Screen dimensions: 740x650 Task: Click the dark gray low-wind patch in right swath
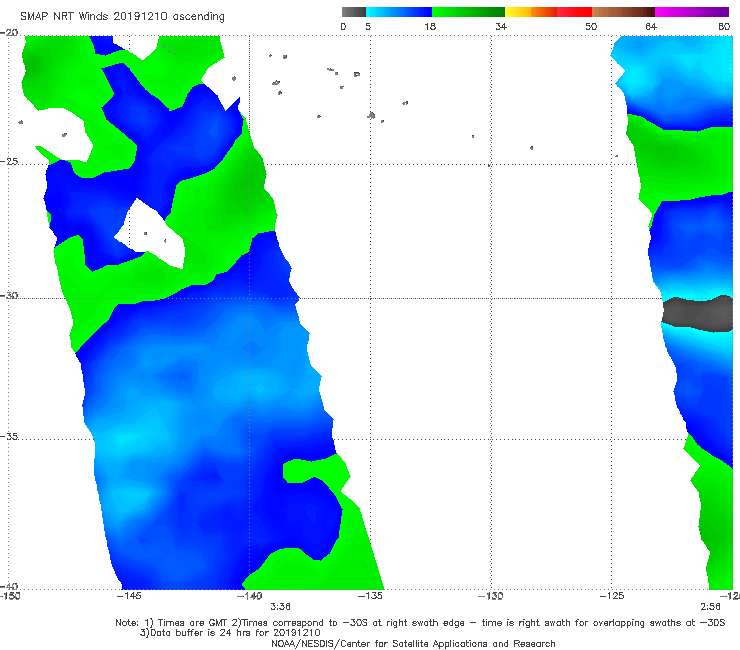(698, 314)
